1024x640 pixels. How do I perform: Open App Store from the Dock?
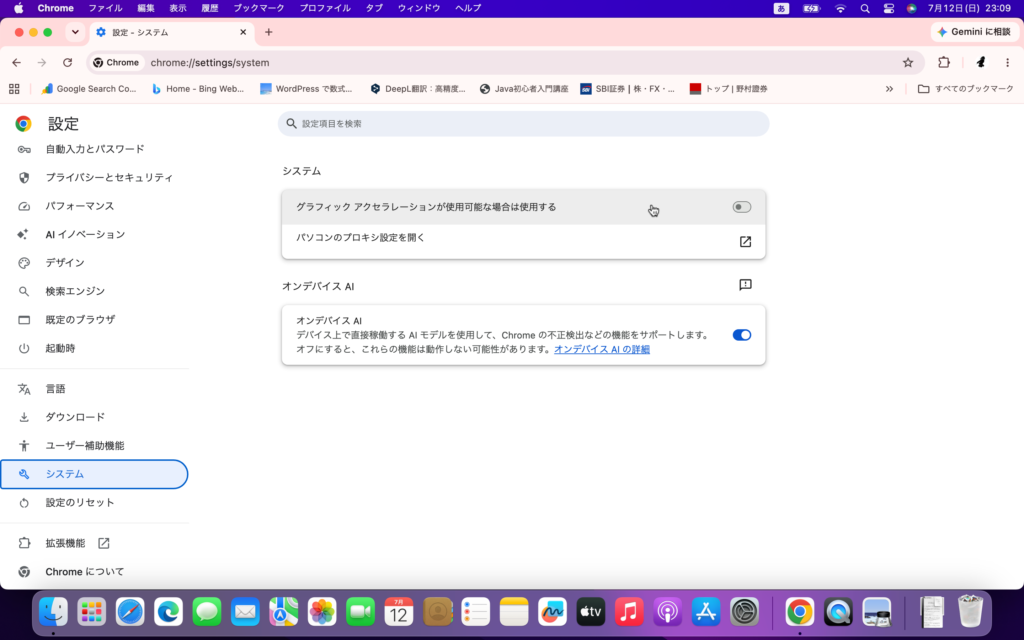tap(706, 612)
